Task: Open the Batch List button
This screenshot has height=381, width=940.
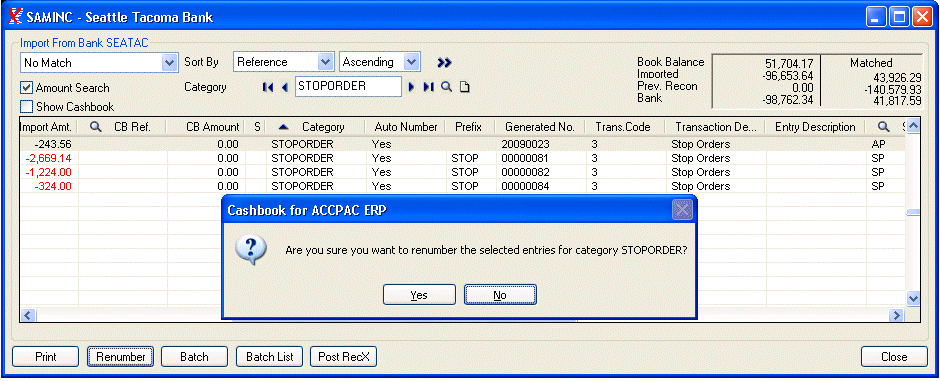Action: tap(270, 356)
